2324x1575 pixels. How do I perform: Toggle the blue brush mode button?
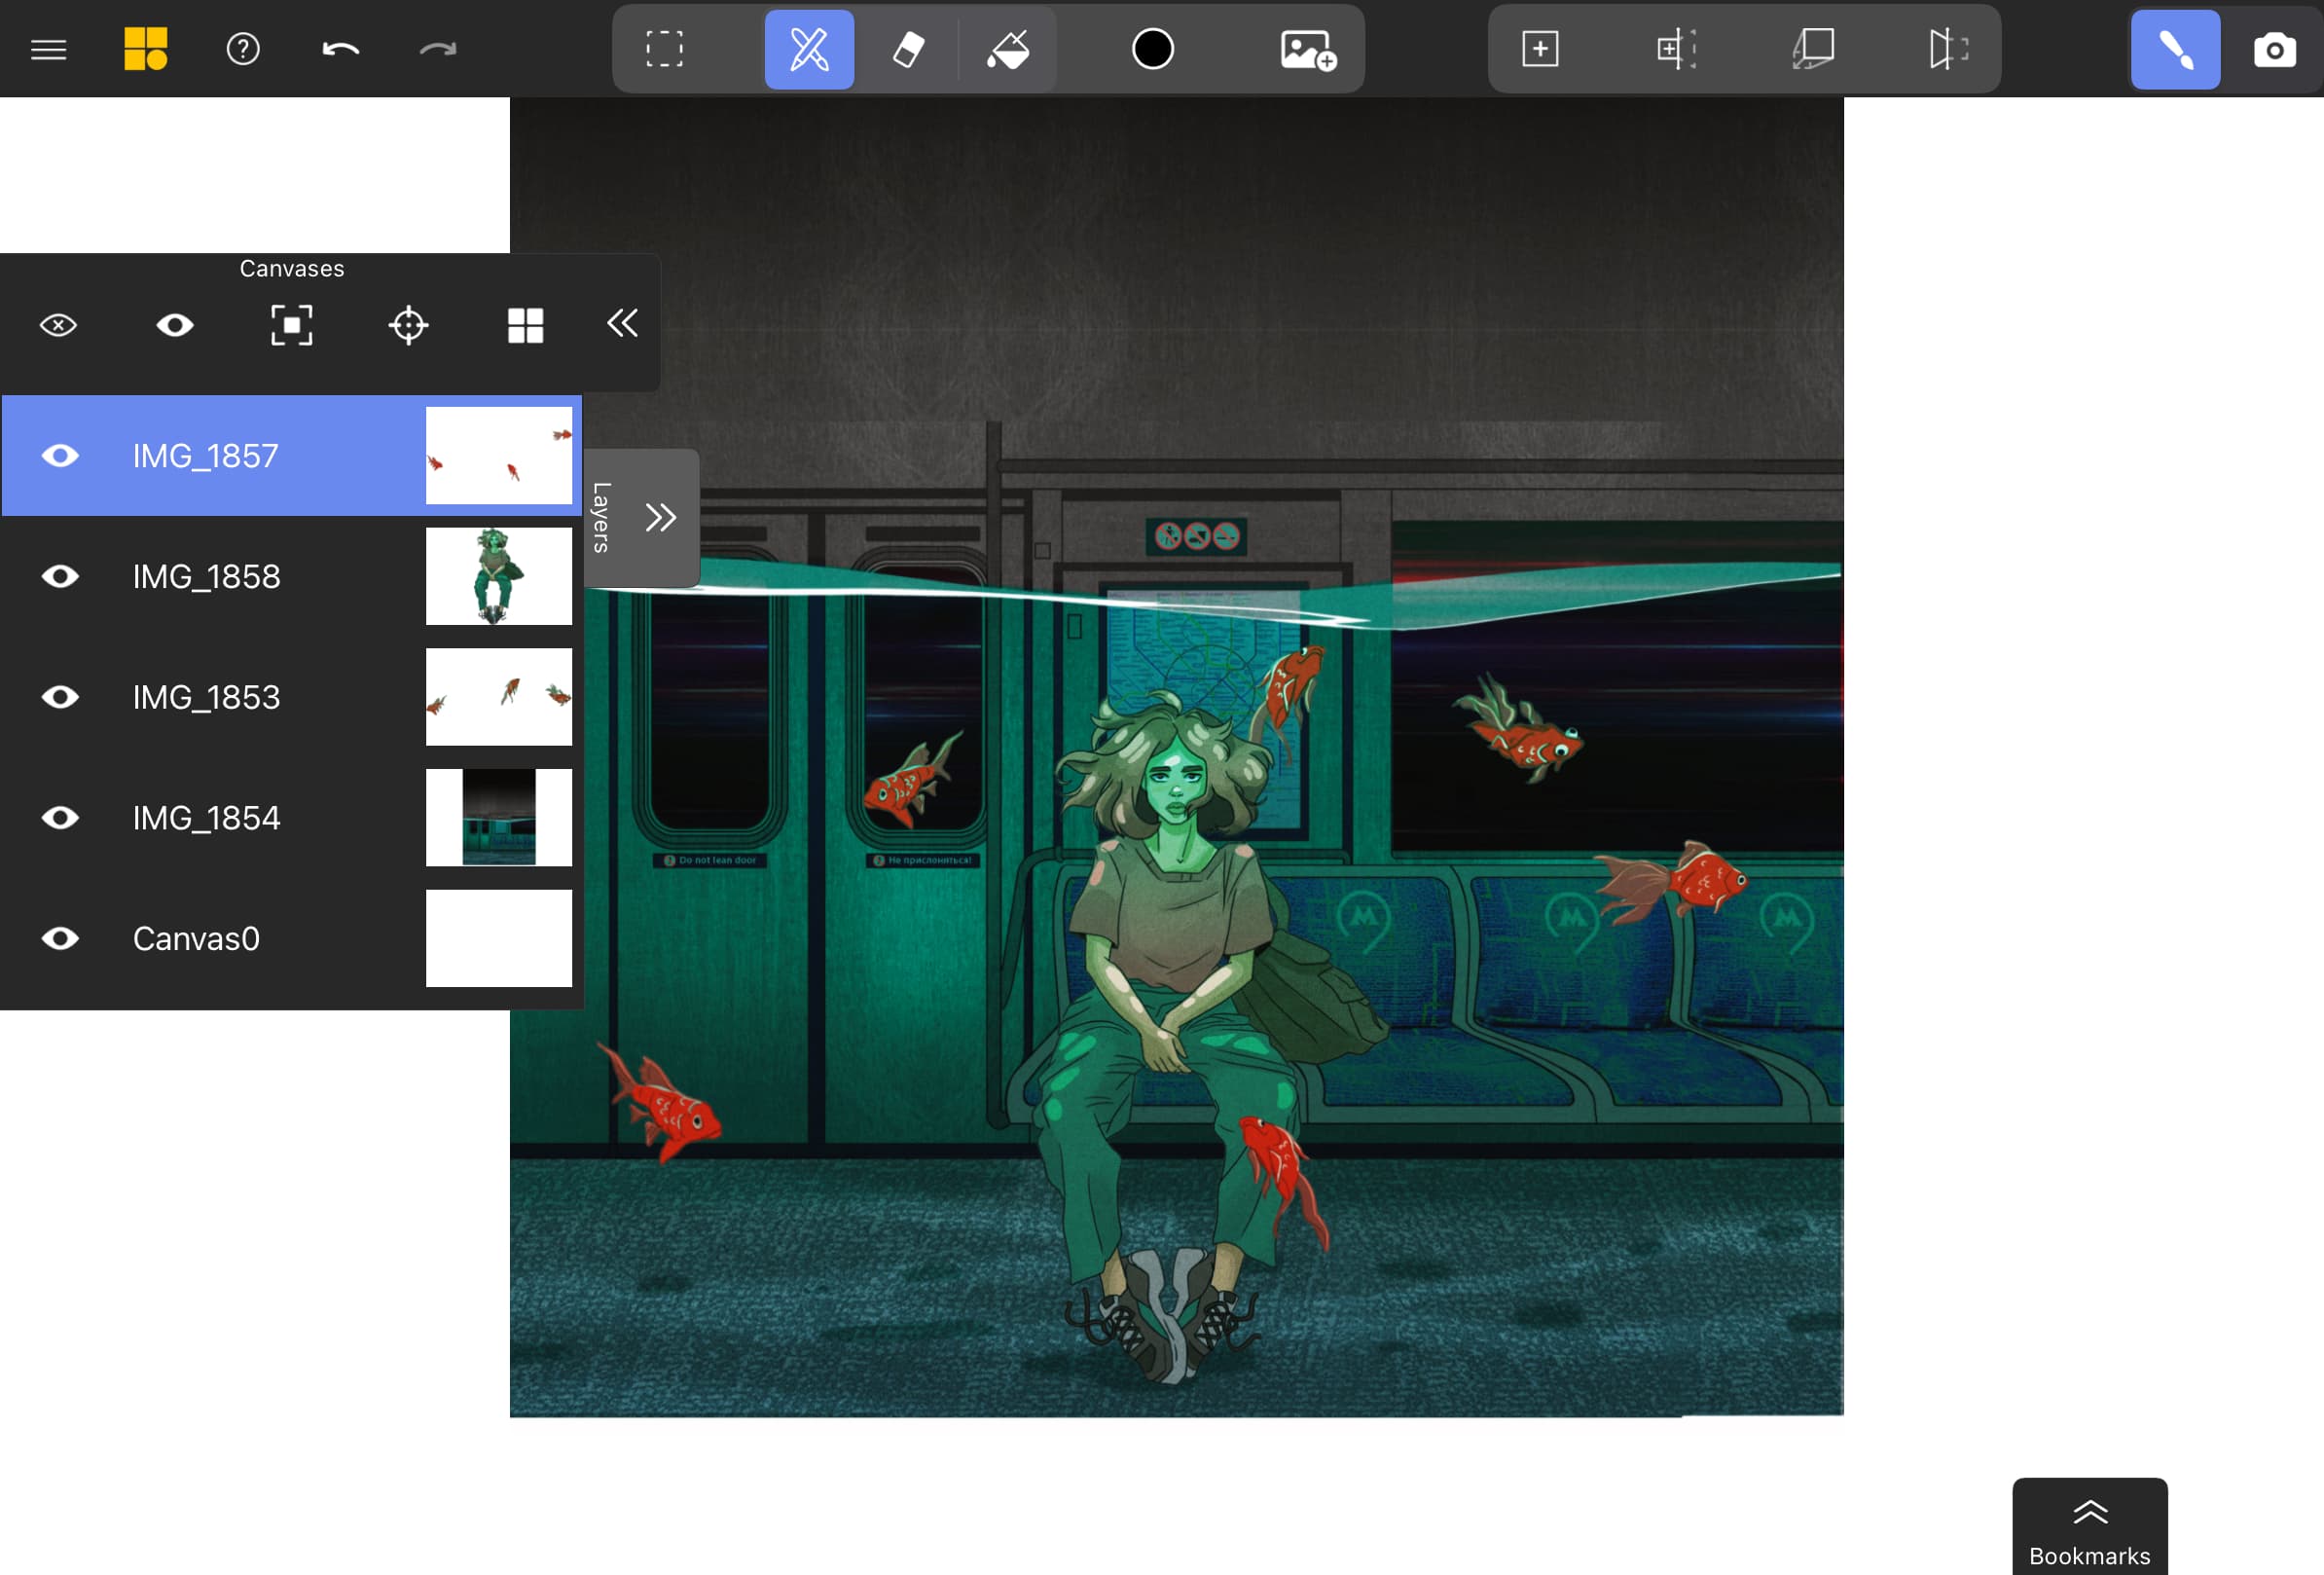[2175, 49]
